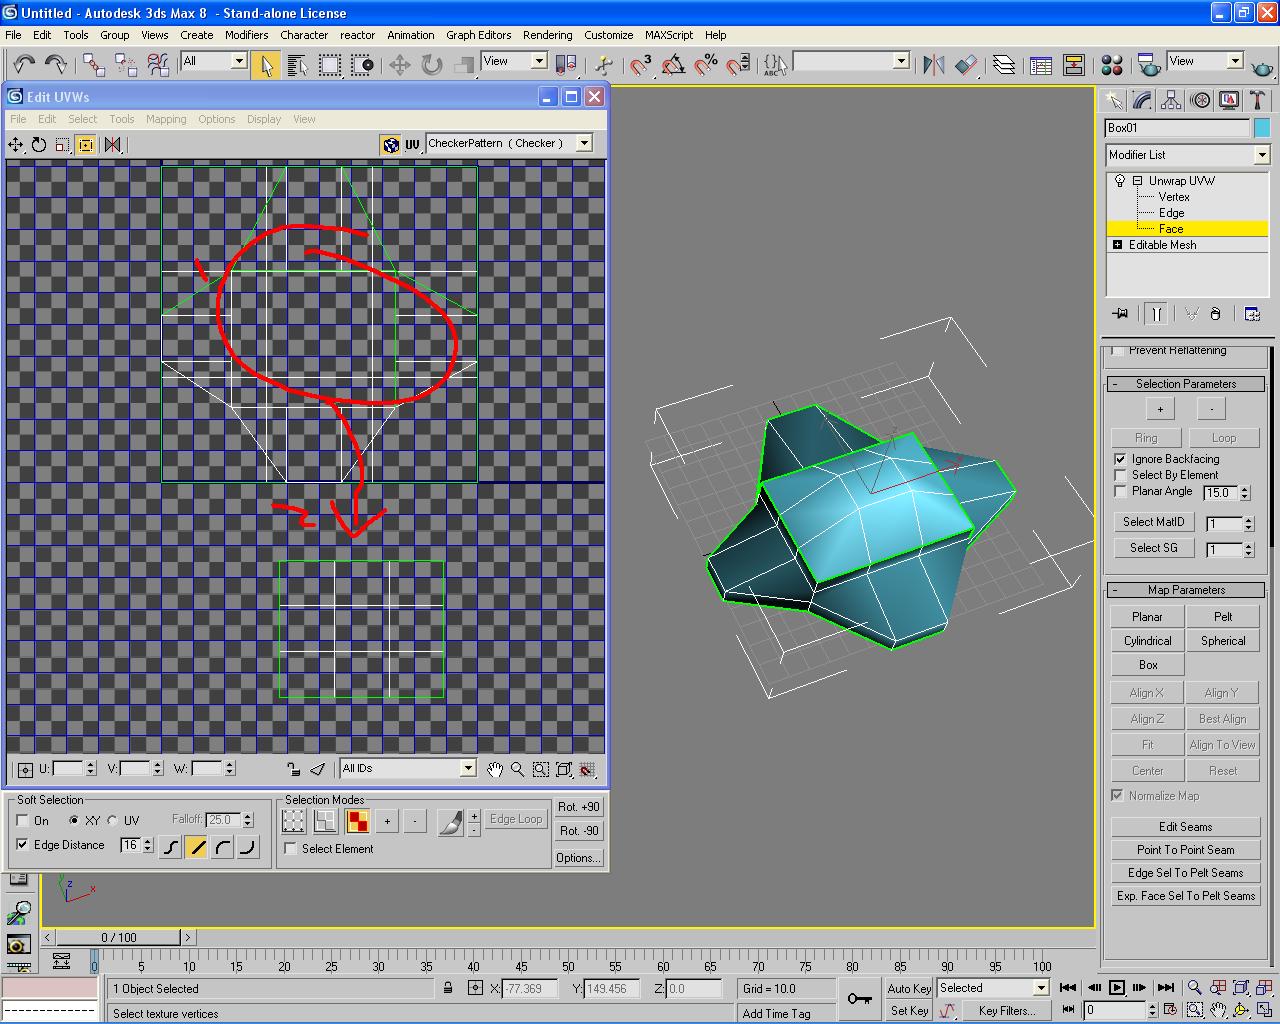Select the Move tool in Edit UVWs toolbar
This screenshot has width=1280, height=1024.
[16, 145]
